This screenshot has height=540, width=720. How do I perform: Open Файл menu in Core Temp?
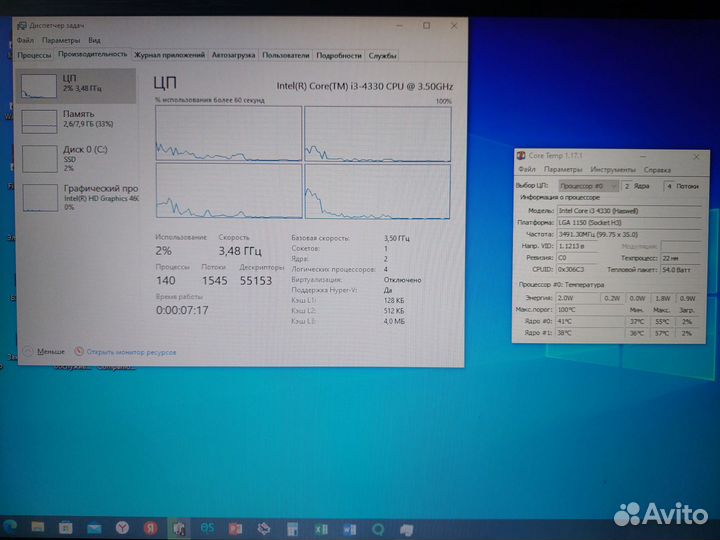[527, 169]
